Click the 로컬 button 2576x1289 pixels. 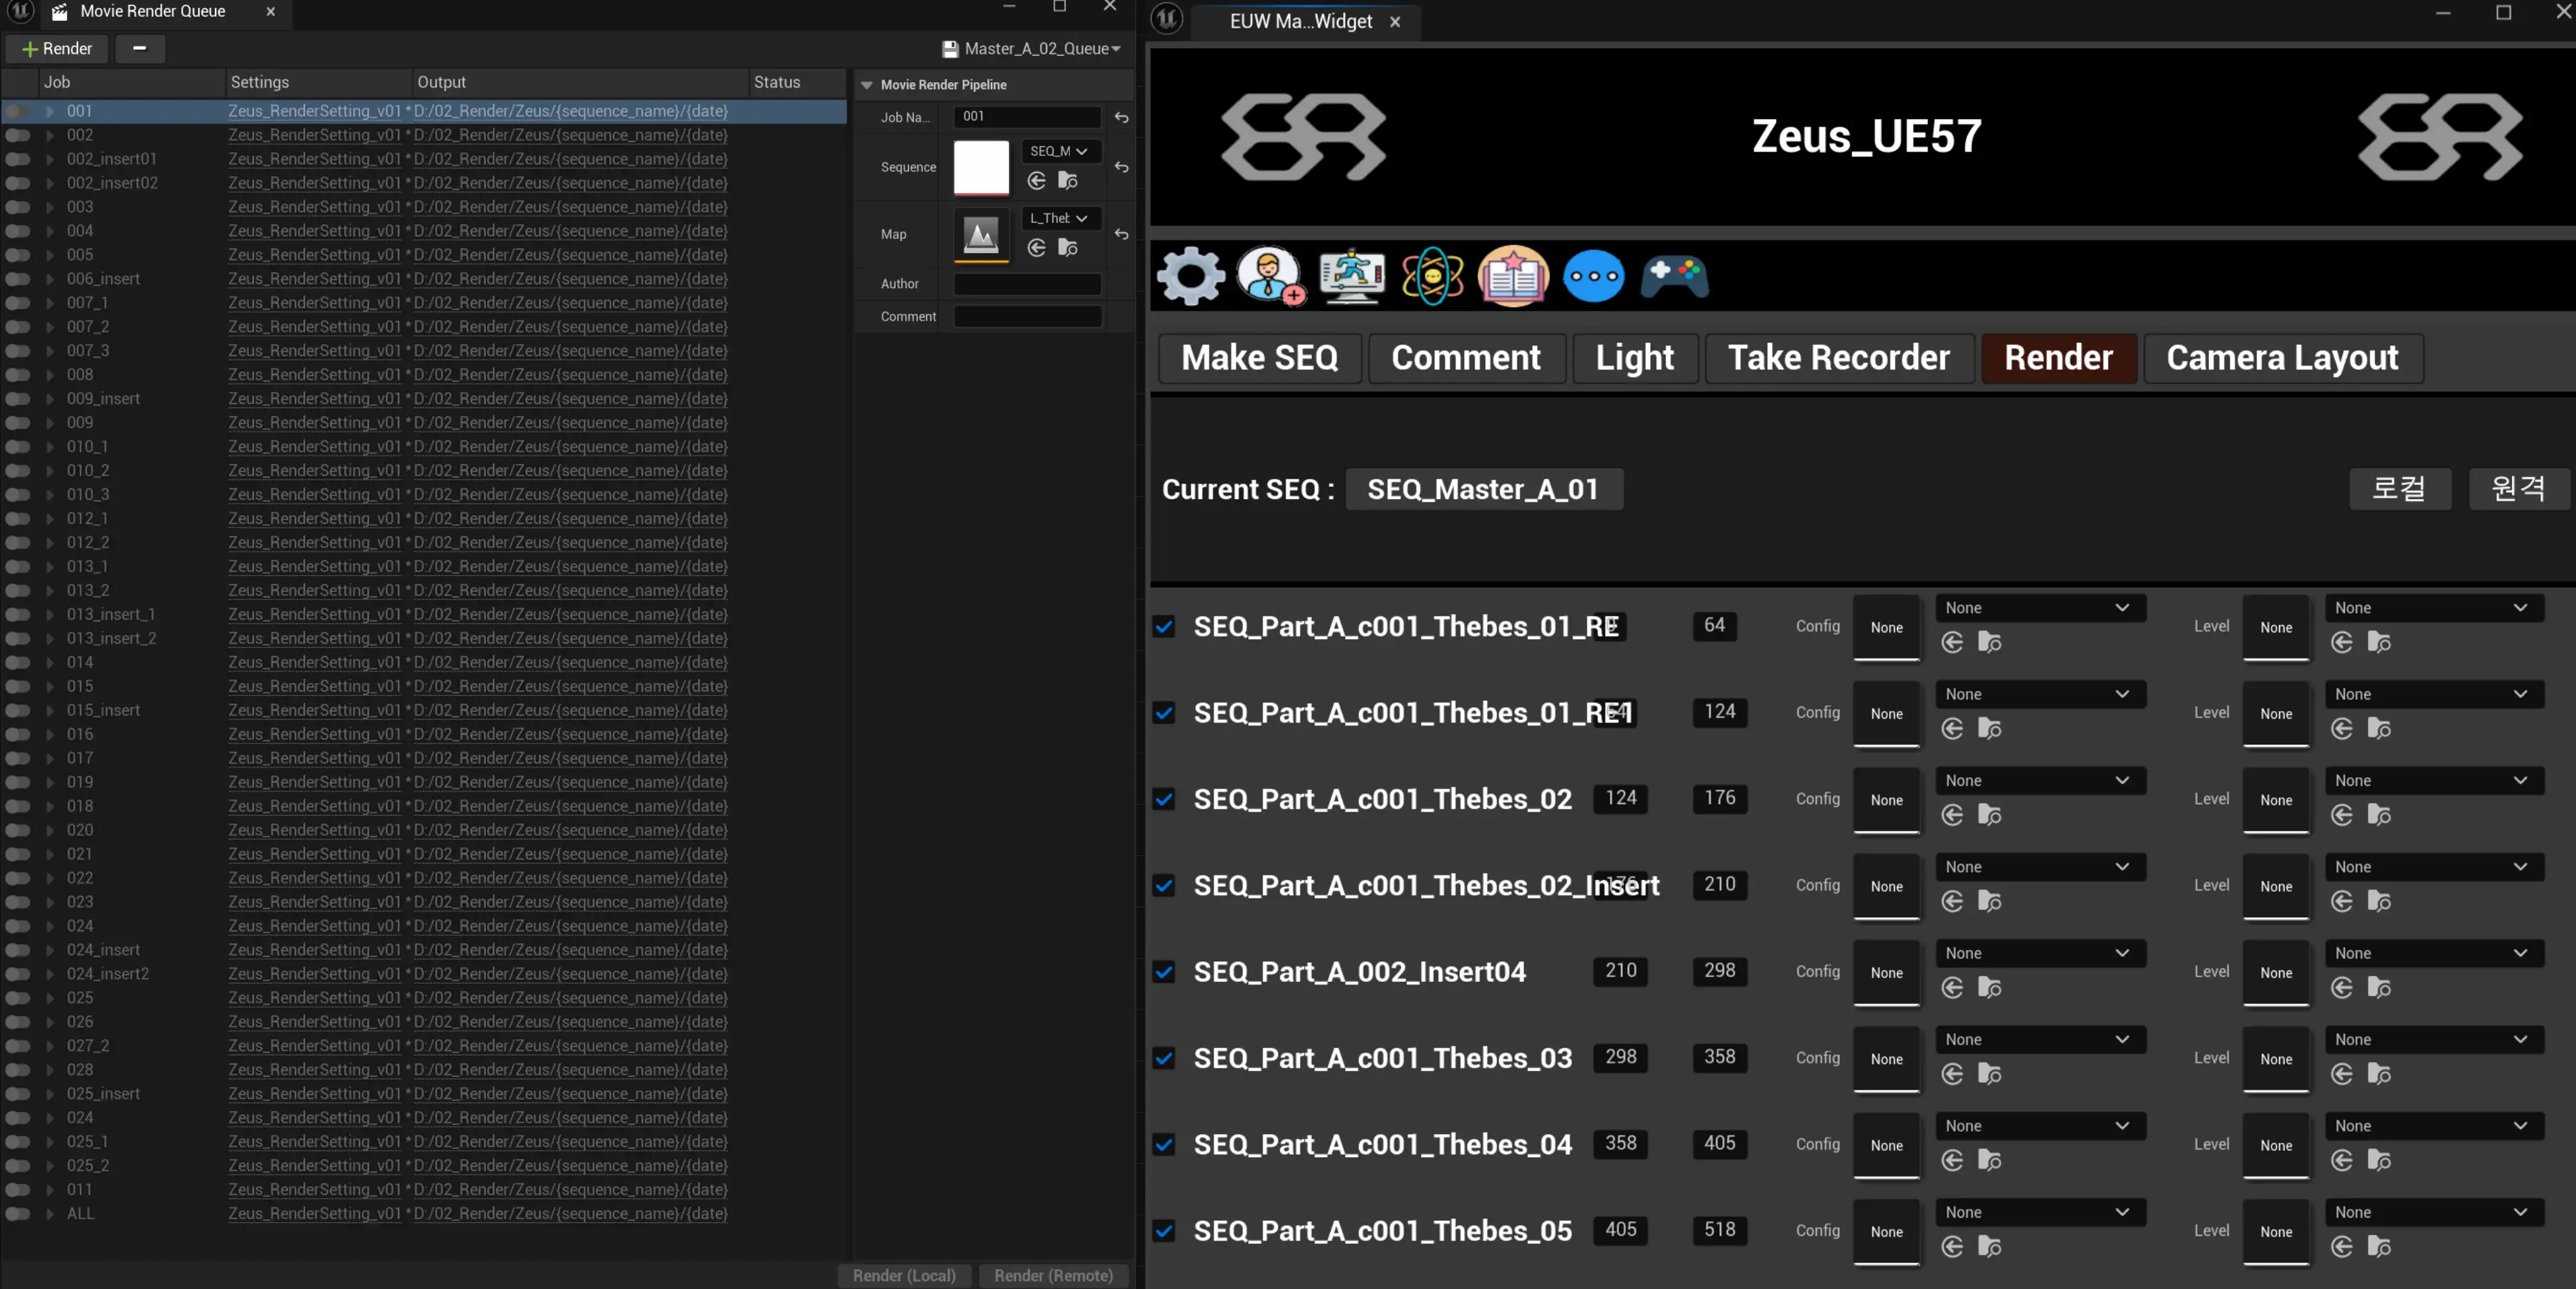tap(2399, 489)
